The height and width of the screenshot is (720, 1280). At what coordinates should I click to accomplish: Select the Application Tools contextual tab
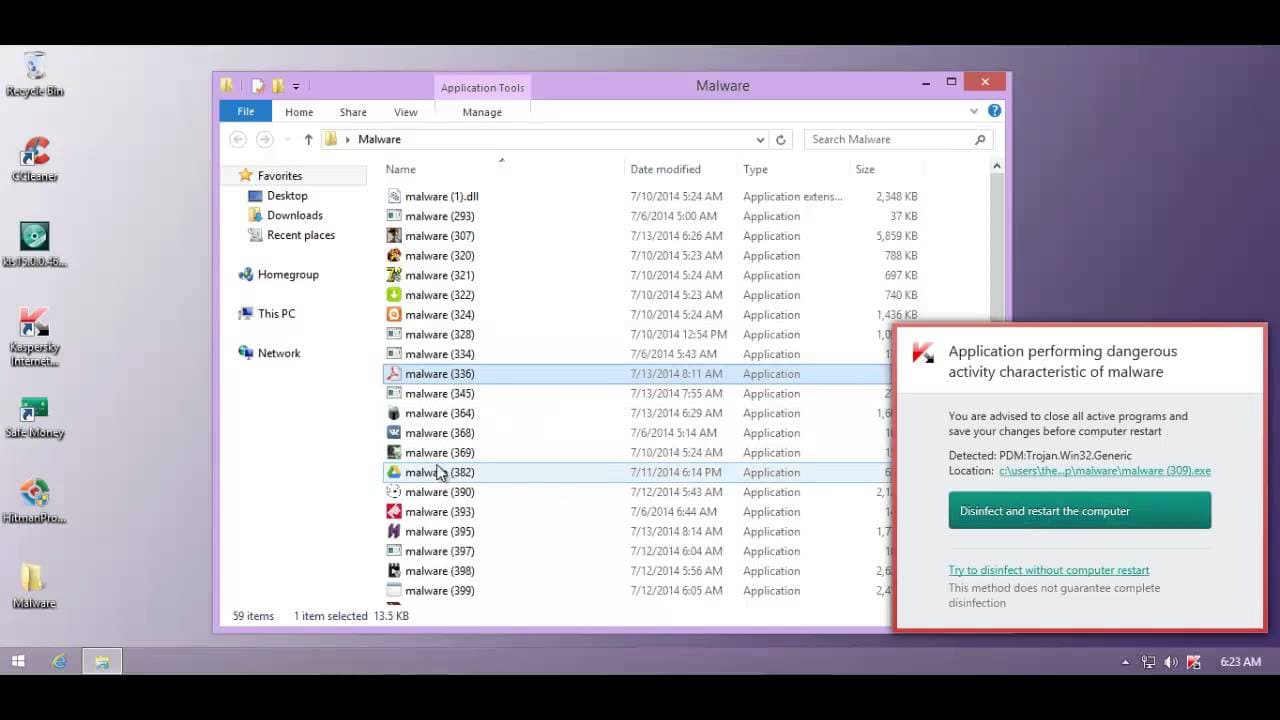(482, 87)
